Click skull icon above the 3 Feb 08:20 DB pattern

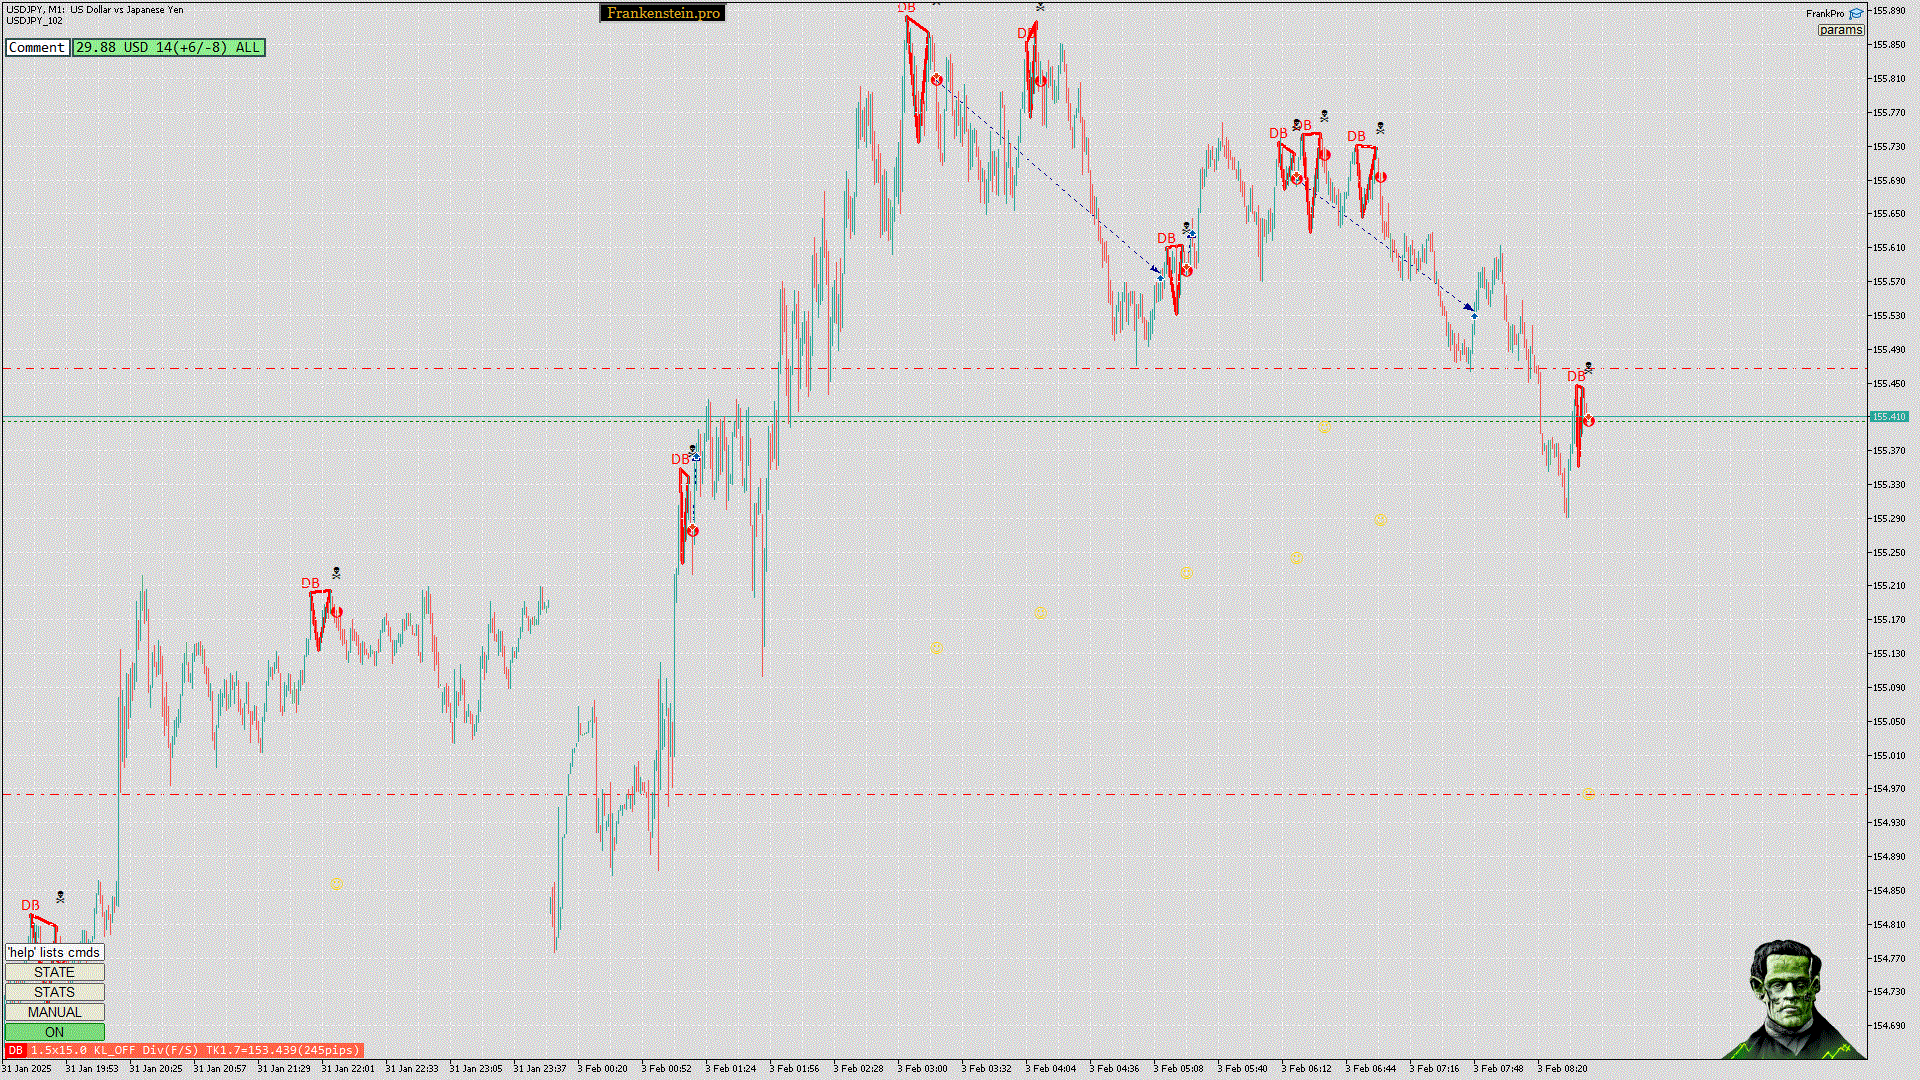tap(1588, 368)
